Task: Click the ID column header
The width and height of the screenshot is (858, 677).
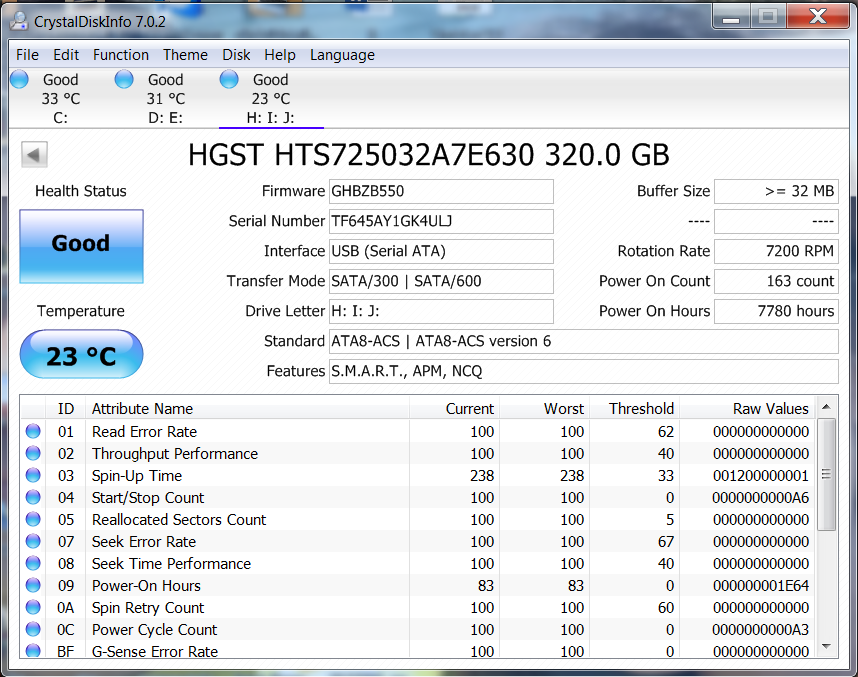Action: click(66, 409)
